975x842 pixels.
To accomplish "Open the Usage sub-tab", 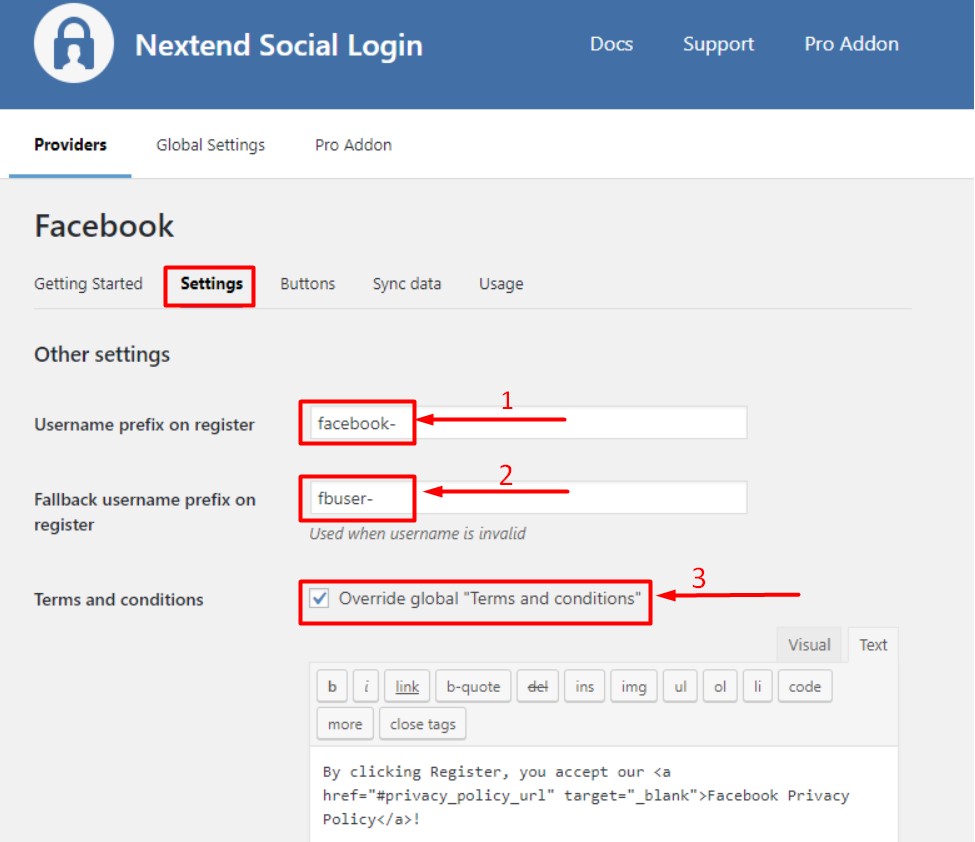I will (x=501, y=284).
